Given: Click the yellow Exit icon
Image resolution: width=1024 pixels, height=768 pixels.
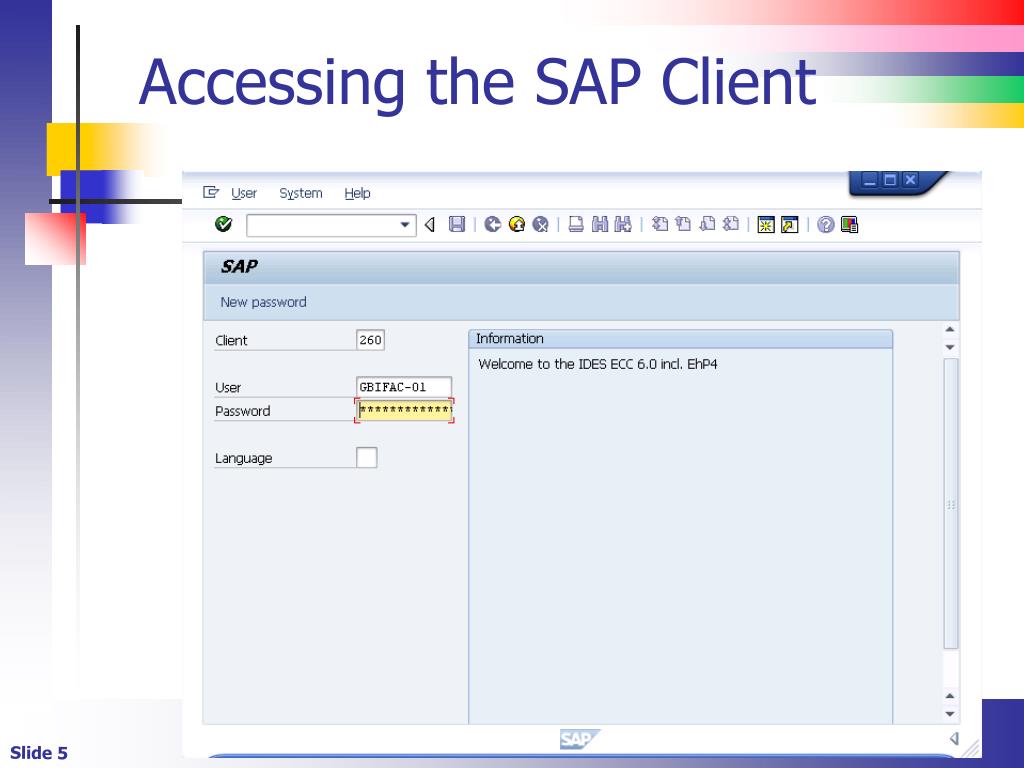Looking at the screenshot, I should click(517, 224).
